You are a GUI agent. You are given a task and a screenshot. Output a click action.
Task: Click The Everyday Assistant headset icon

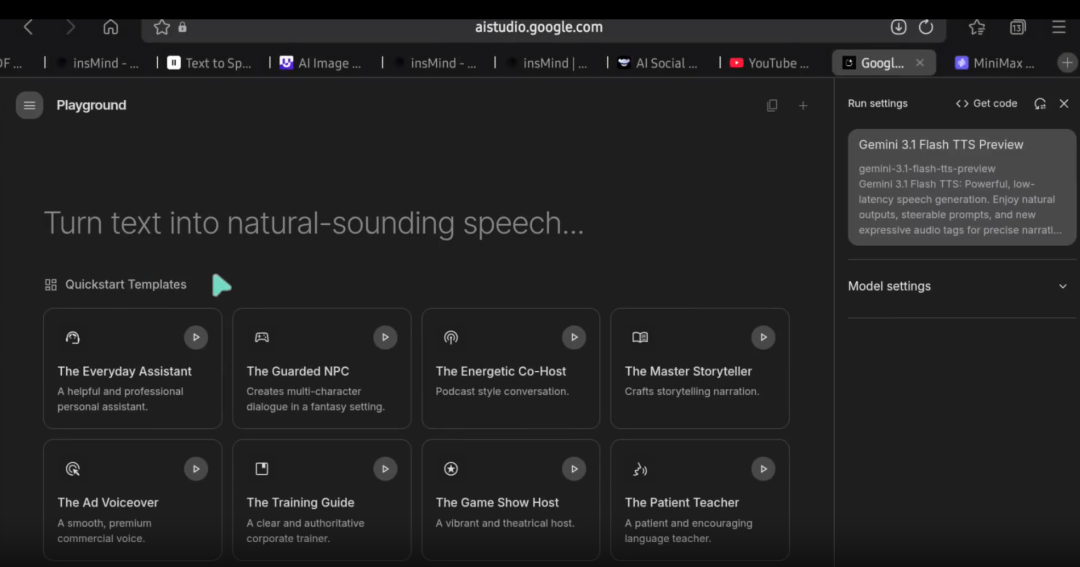(72, 337)
